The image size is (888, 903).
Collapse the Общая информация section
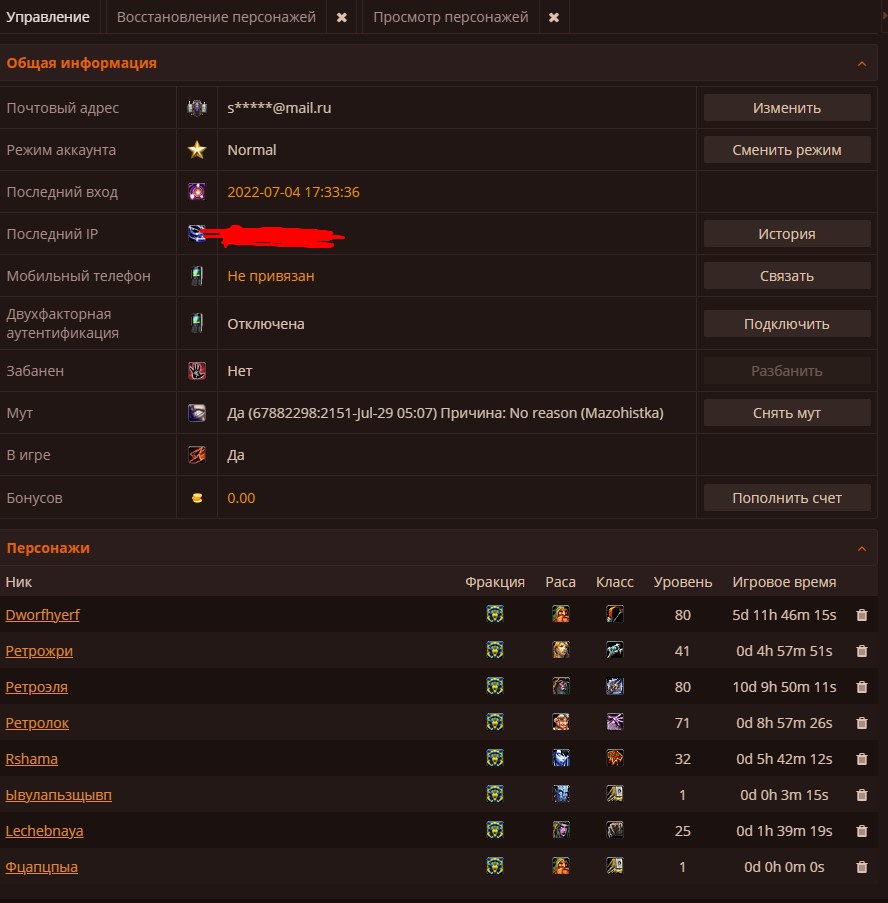(x=861, y=64)
